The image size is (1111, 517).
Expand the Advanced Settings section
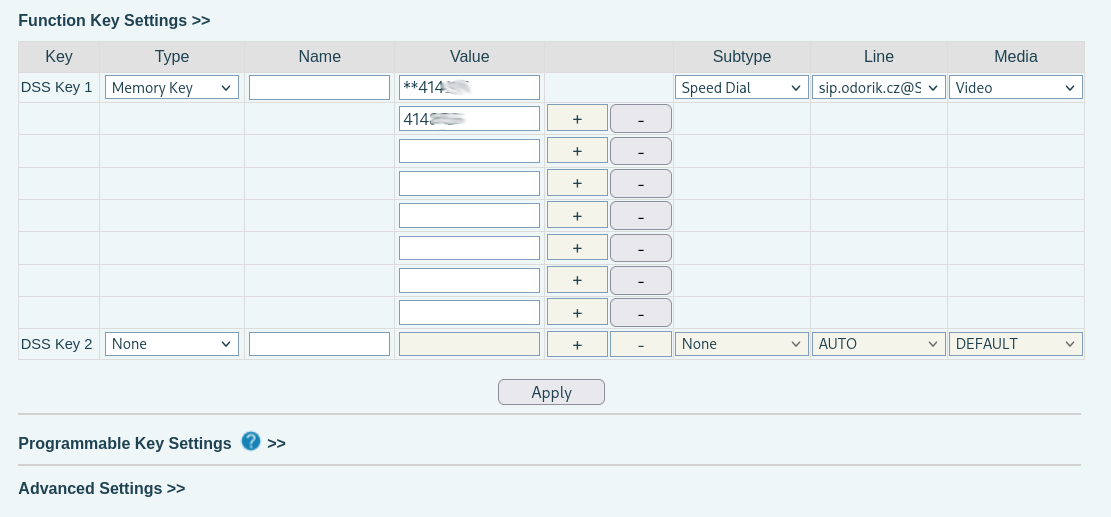coord(101,489)
